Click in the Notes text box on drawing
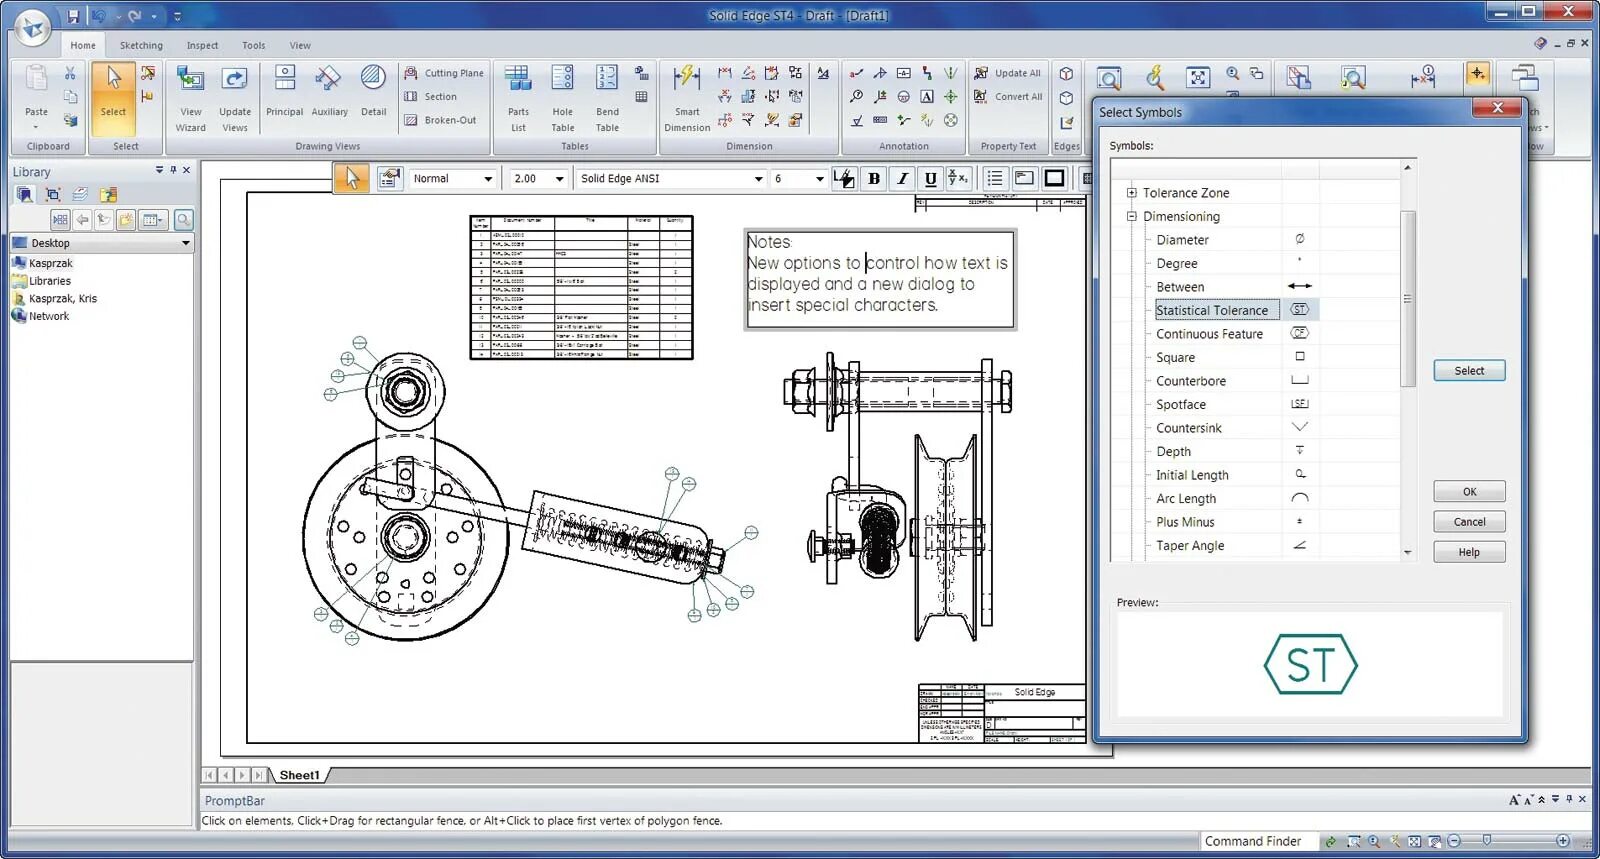The width and height of the screenshot is (1600, 859). pos(879,279)
